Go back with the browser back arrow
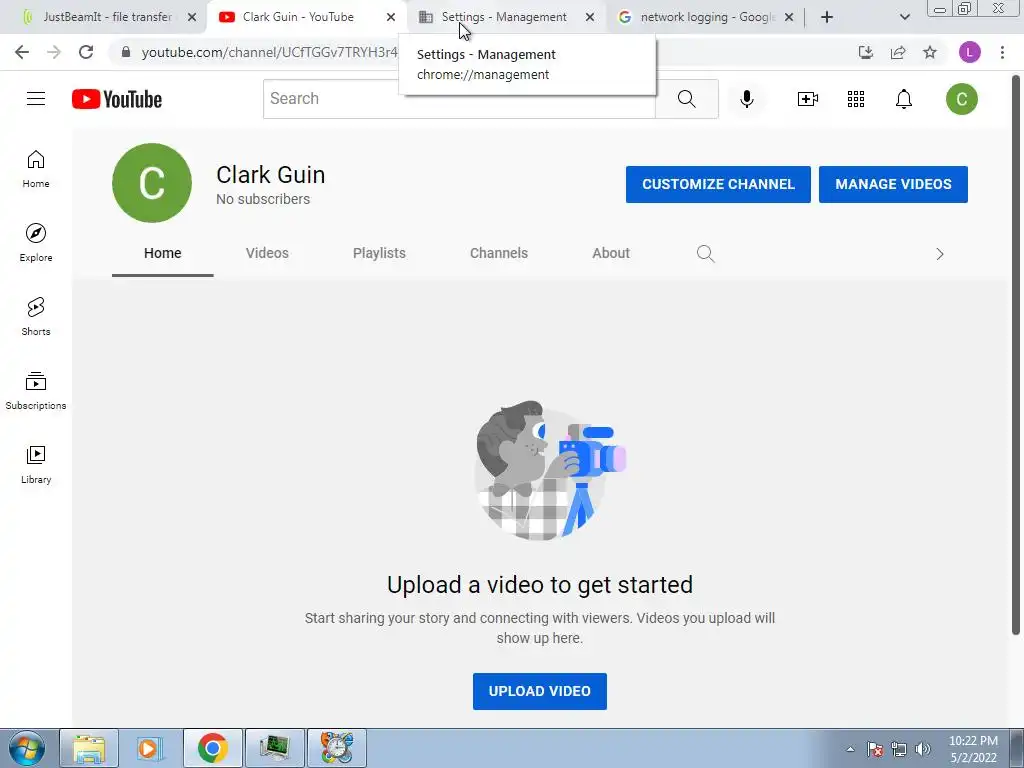1024x768 pixels. click(x=22, y=52)
